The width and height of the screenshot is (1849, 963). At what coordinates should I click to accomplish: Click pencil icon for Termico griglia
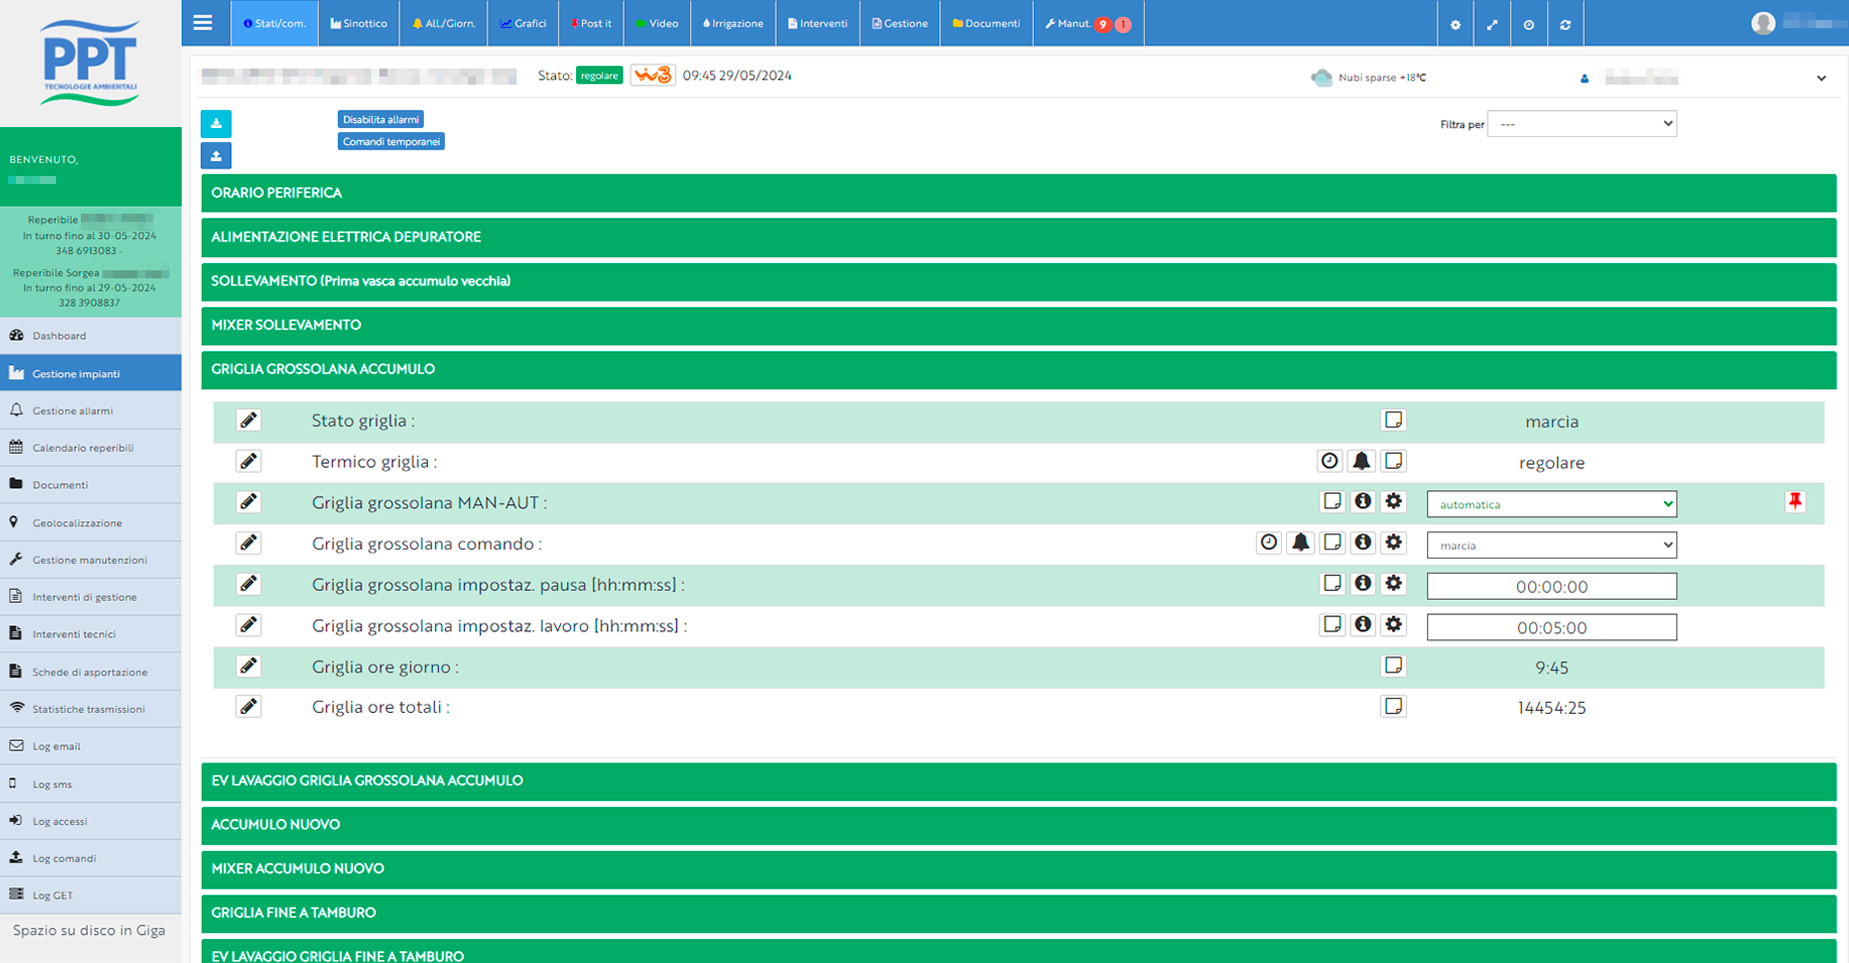click(249, 461)
